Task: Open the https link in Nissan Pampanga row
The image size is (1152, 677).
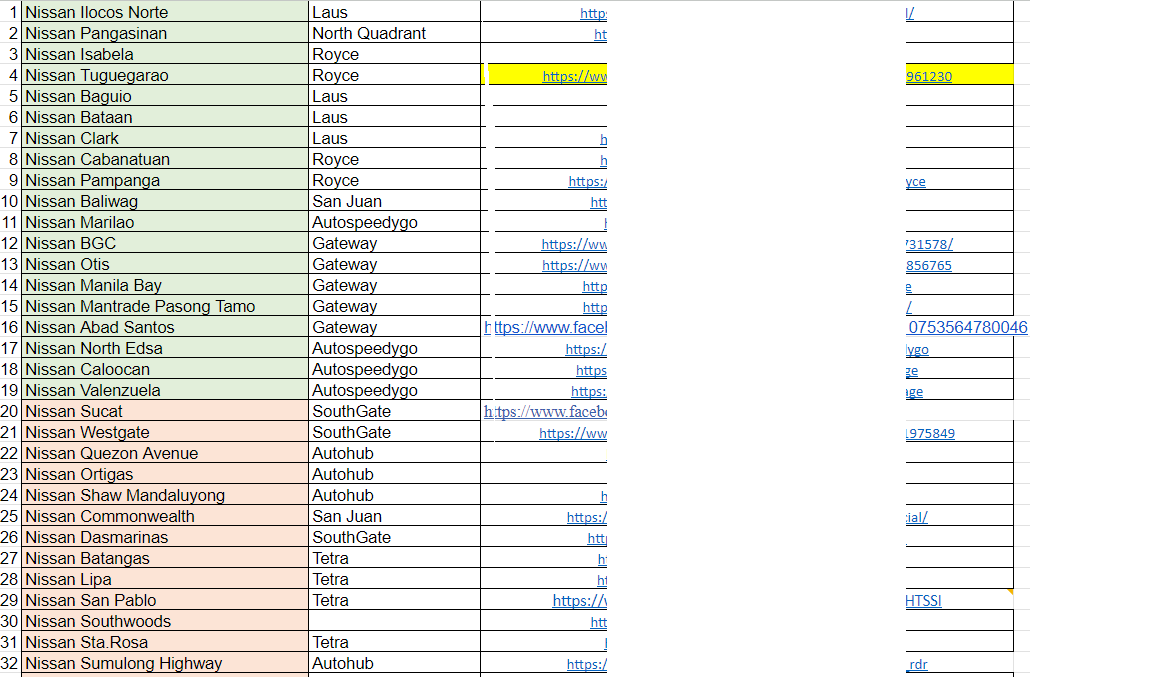Action: [x=588, y=181]
